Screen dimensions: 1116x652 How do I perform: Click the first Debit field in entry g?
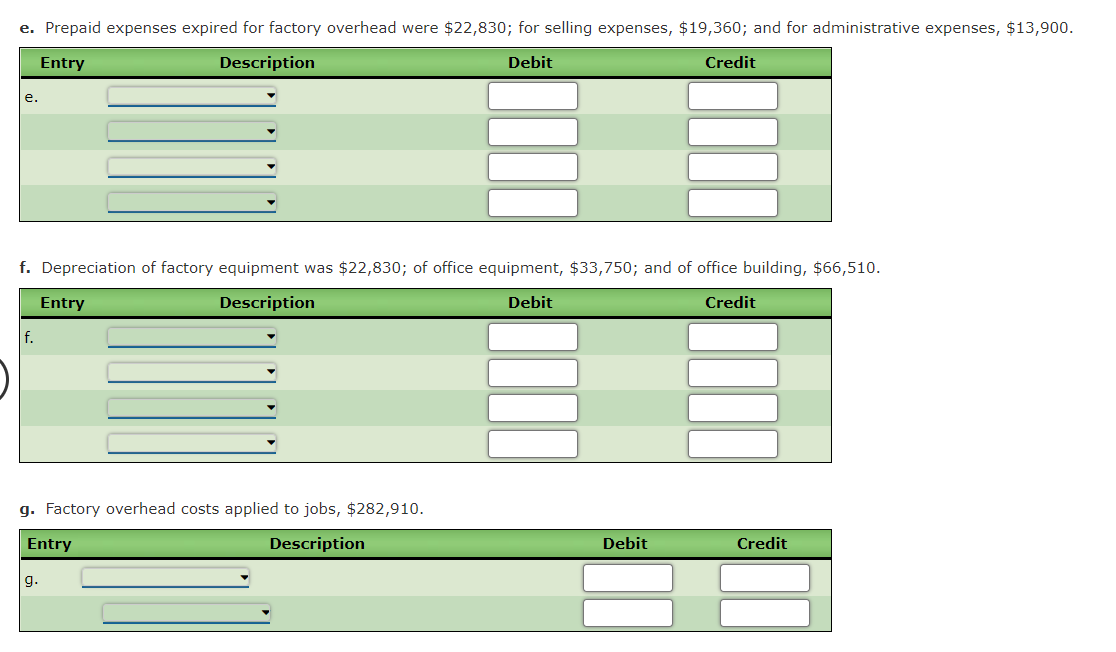627,577
